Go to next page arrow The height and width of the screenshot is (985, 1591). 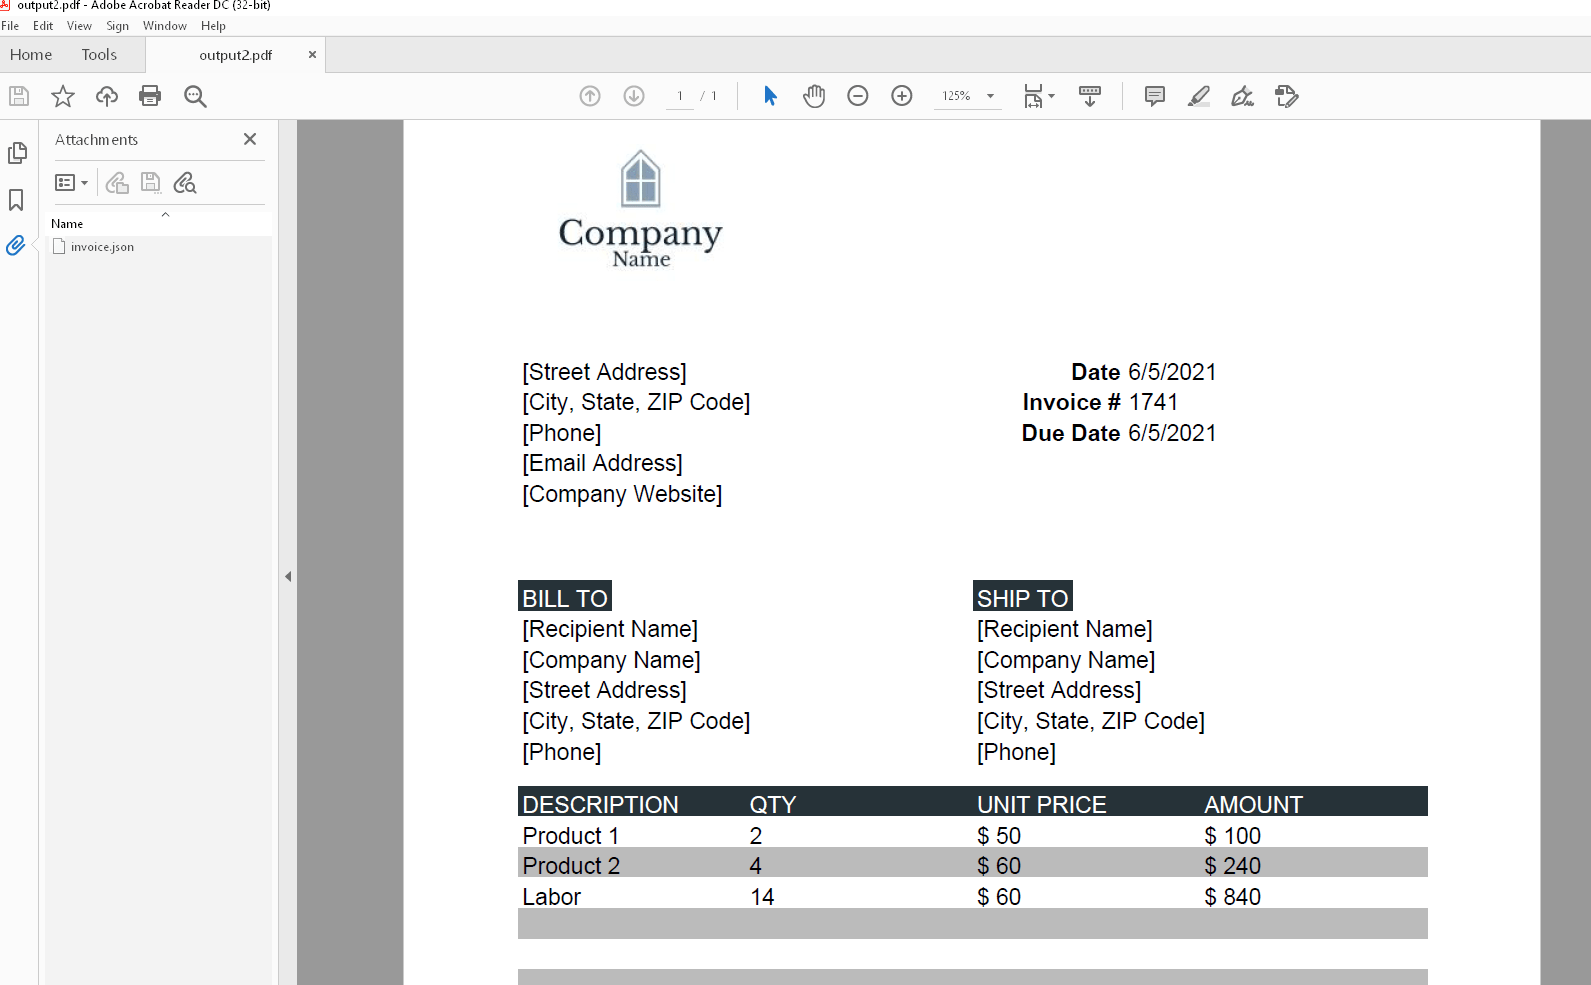(634, 96)
